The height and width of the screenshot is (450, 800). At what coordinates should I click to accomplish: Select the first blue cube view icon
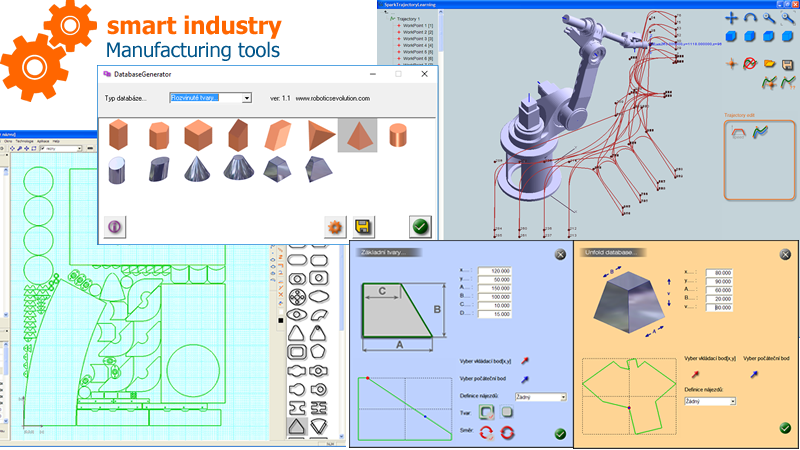click(731, 37)
